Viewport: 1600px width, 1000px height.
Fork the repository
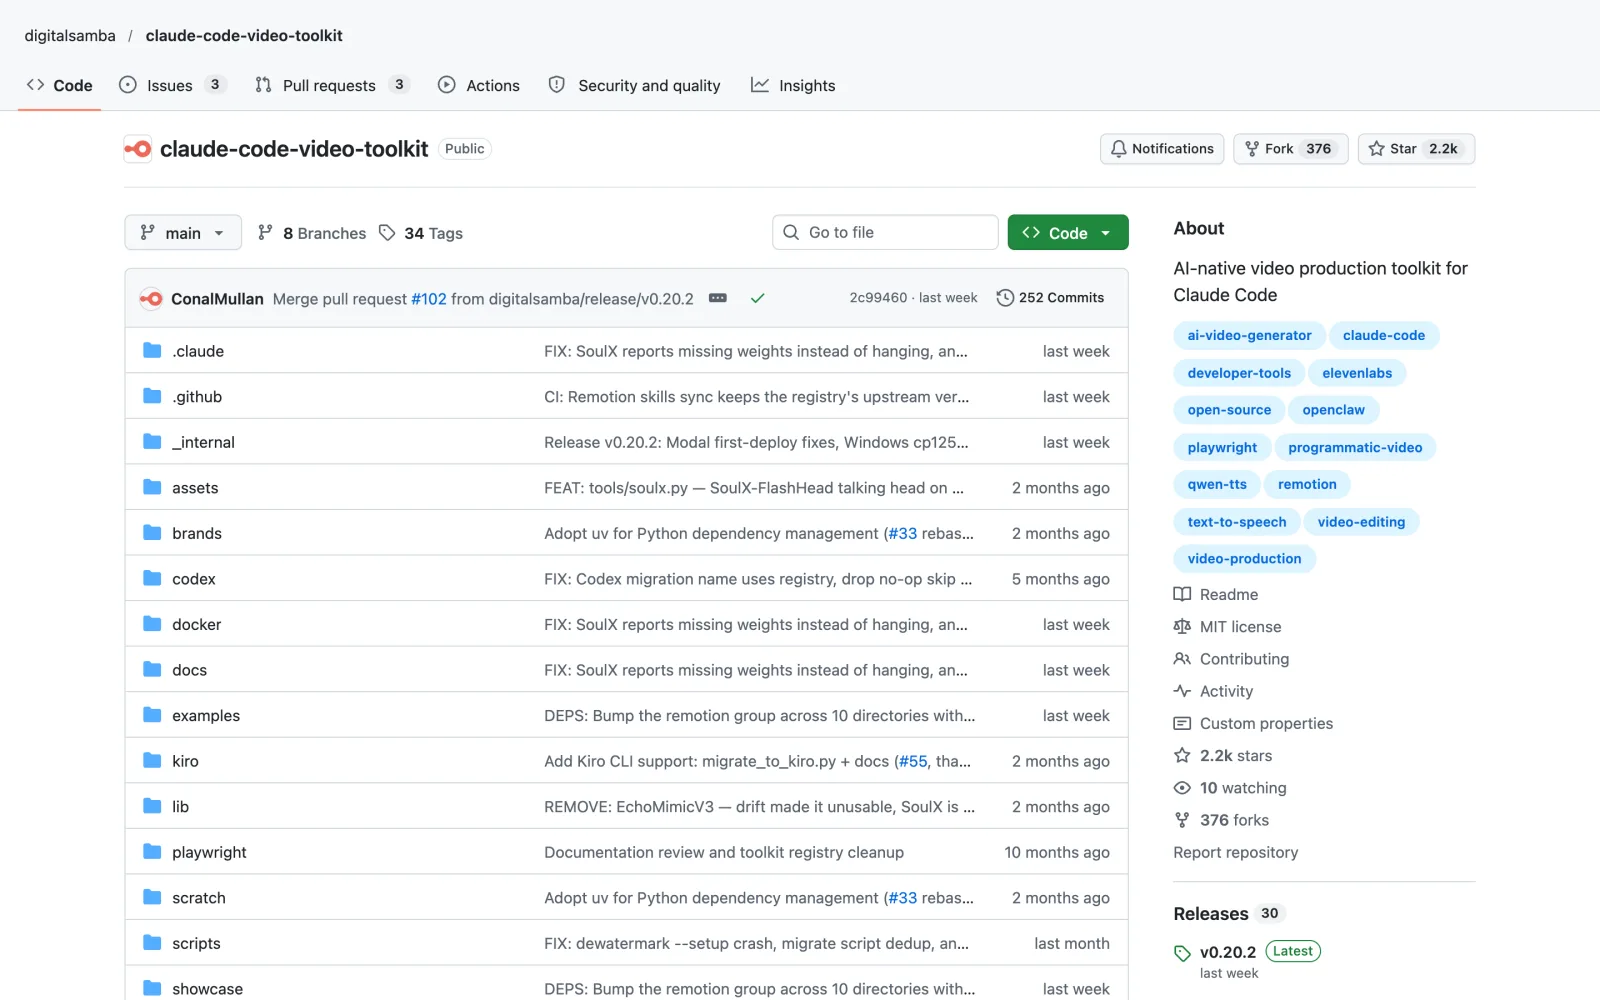coord(1290,149)
